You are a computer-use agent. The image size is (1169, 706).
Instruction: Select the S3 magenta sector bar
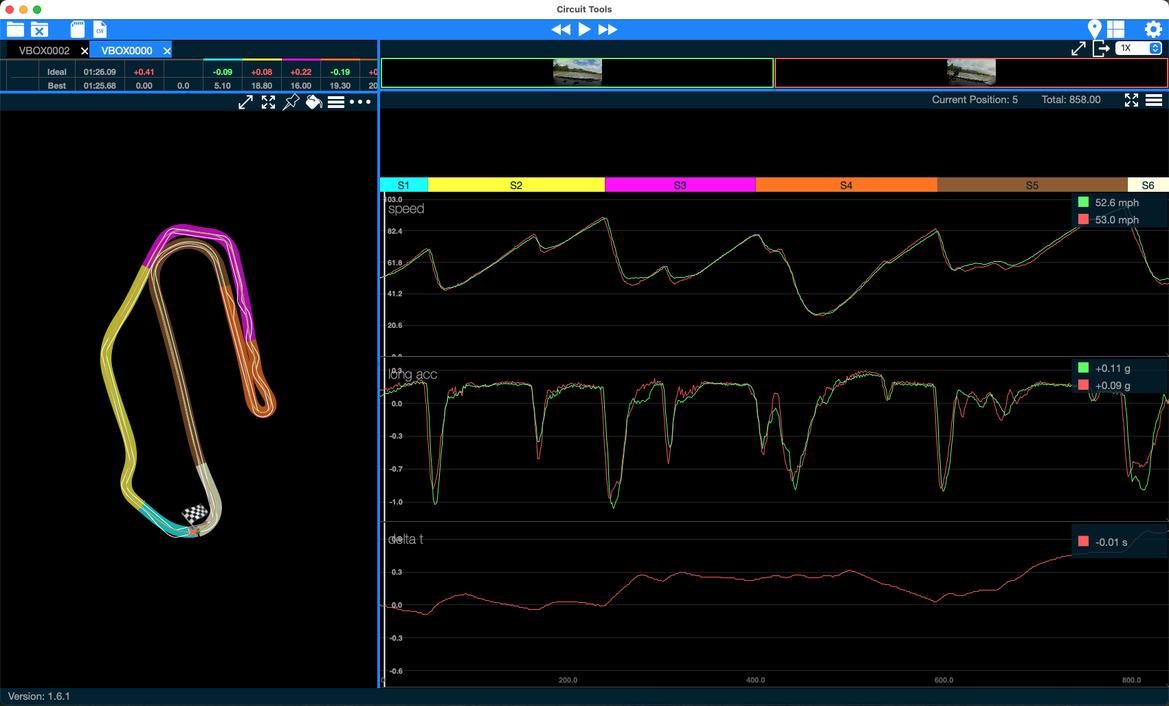tap(680, 185)
